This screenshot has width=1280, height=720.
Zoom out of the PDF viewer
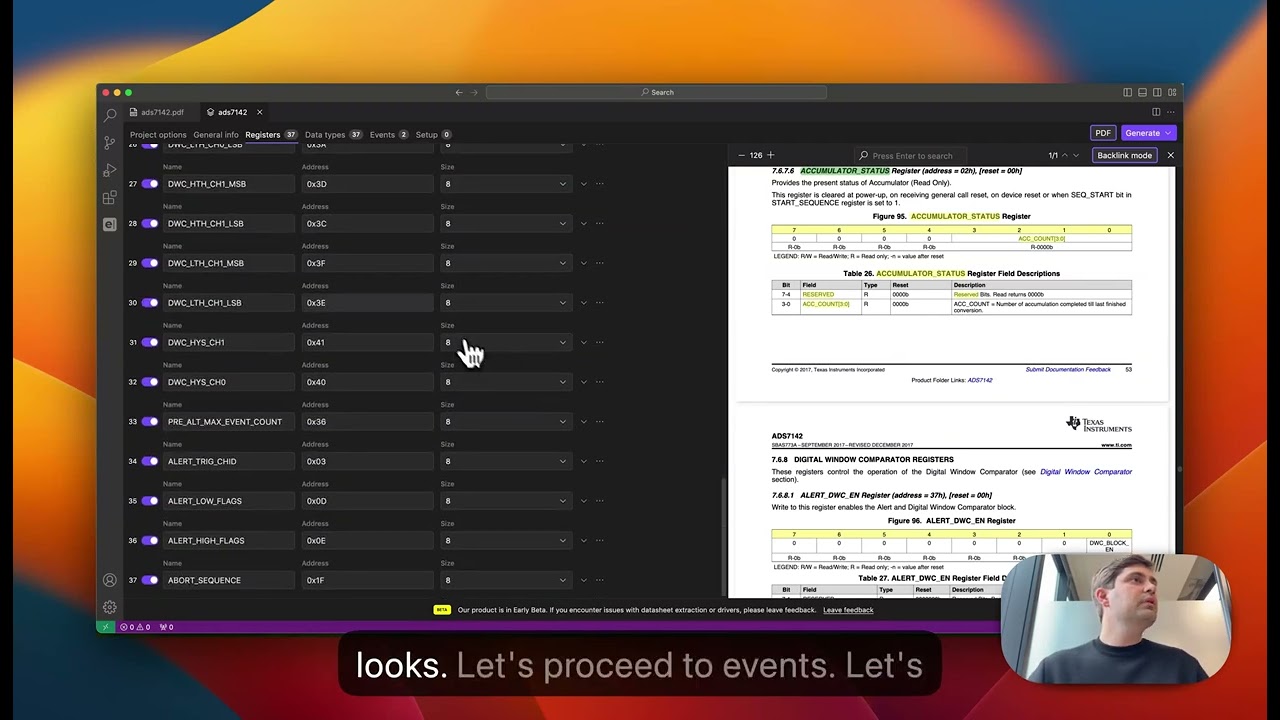[x=741, y=155]
